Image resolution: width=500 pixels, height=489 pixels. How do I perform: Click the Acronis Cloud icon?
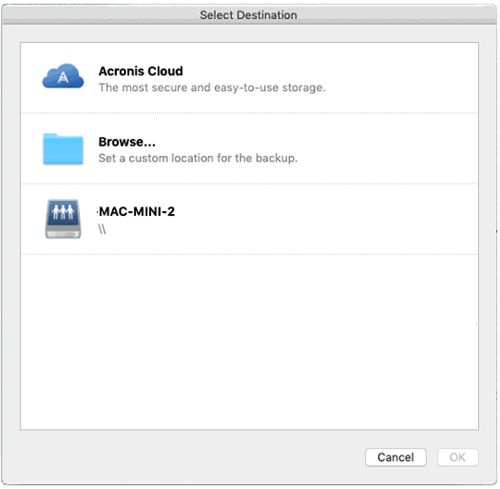coord(63,76)
